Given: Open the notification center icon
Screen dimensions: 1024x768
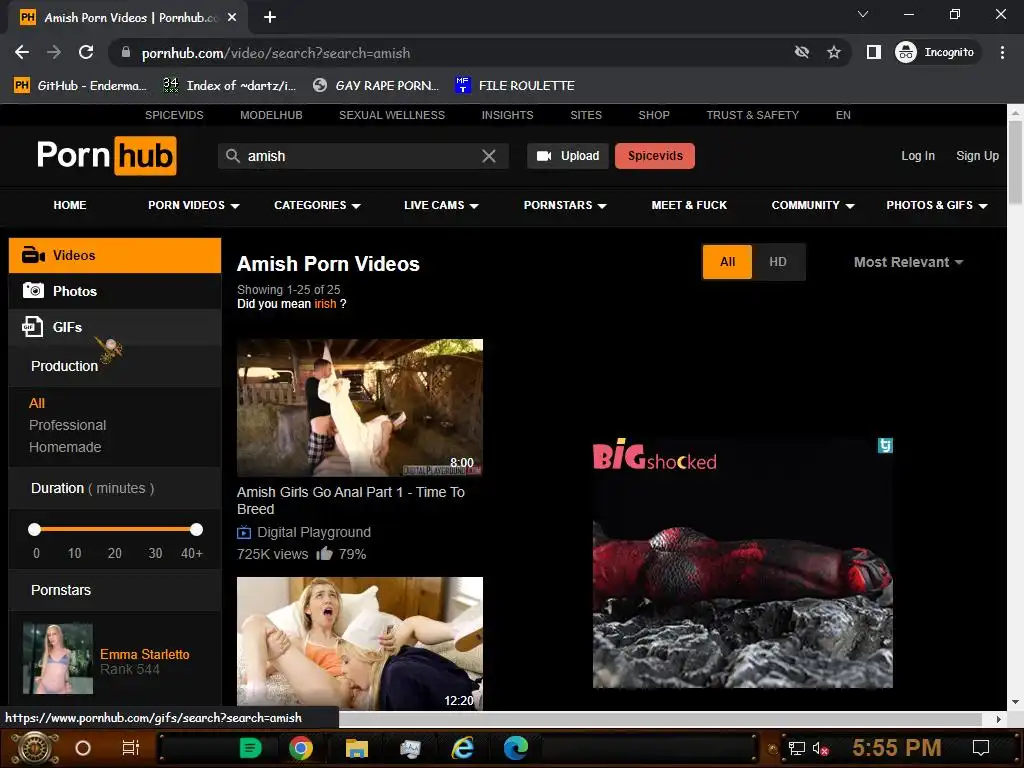Looking at the screenshot, I should point(981,748).
